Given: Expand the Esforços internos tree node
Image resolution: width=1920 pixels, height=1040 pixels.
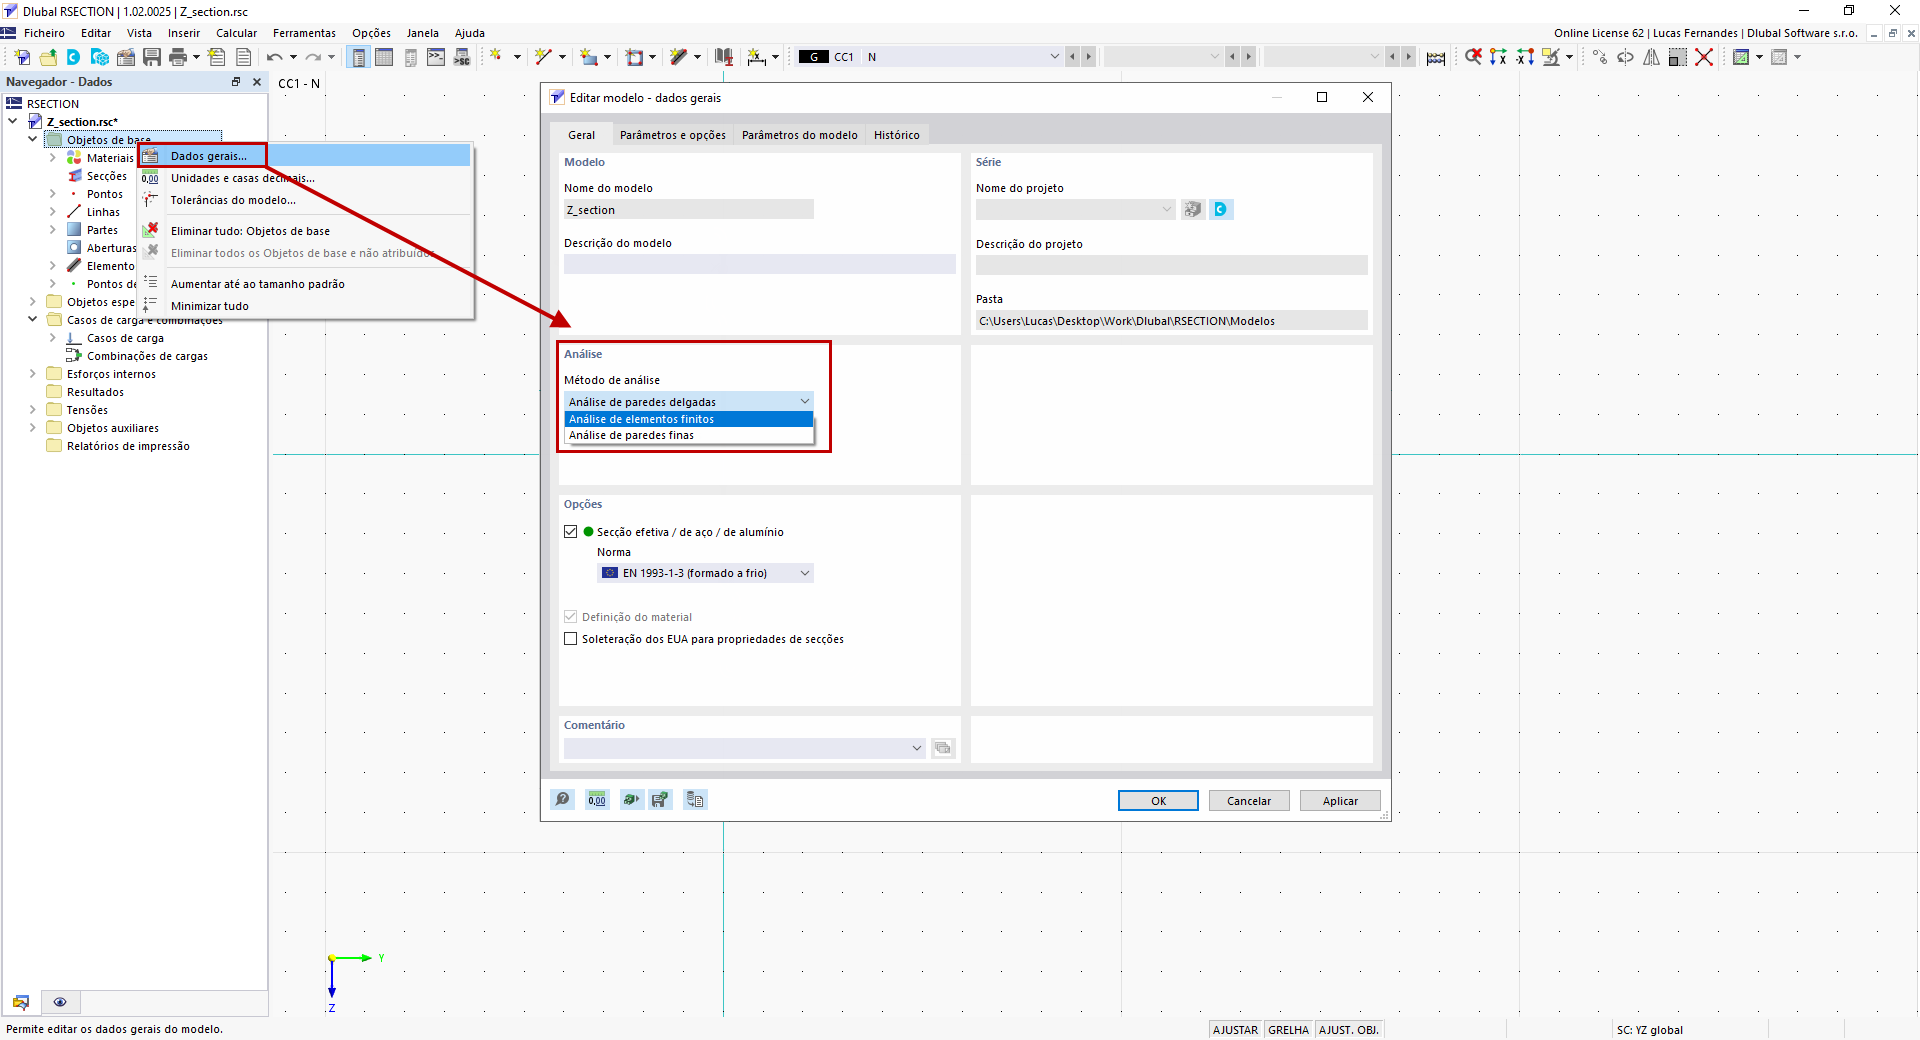Looking at the screenshot, I should (33, 374).
